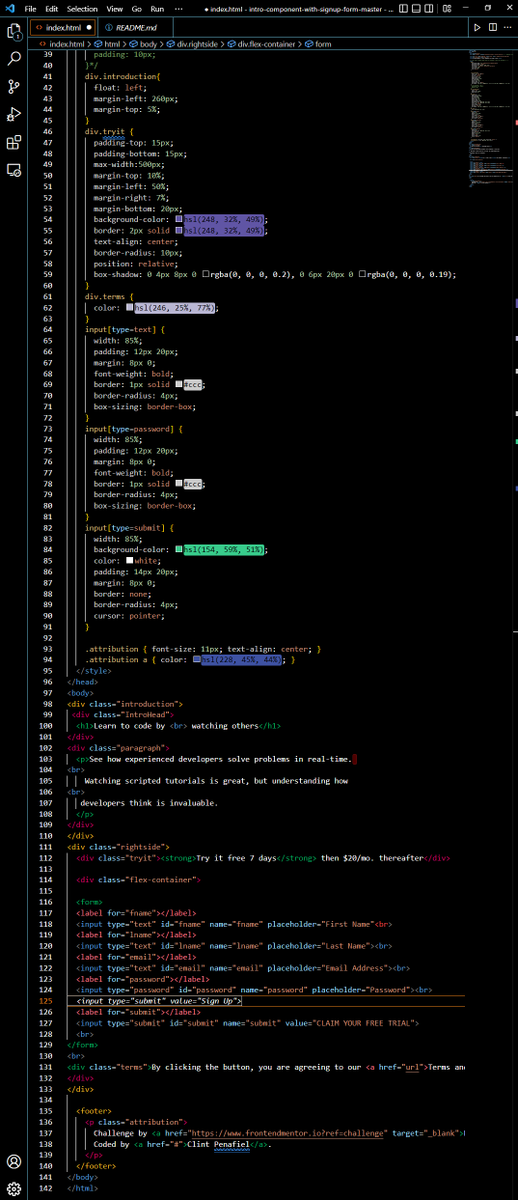Open the Source Control view
This screenshot has width=518, height=1200.
click(x=14, y=87)
